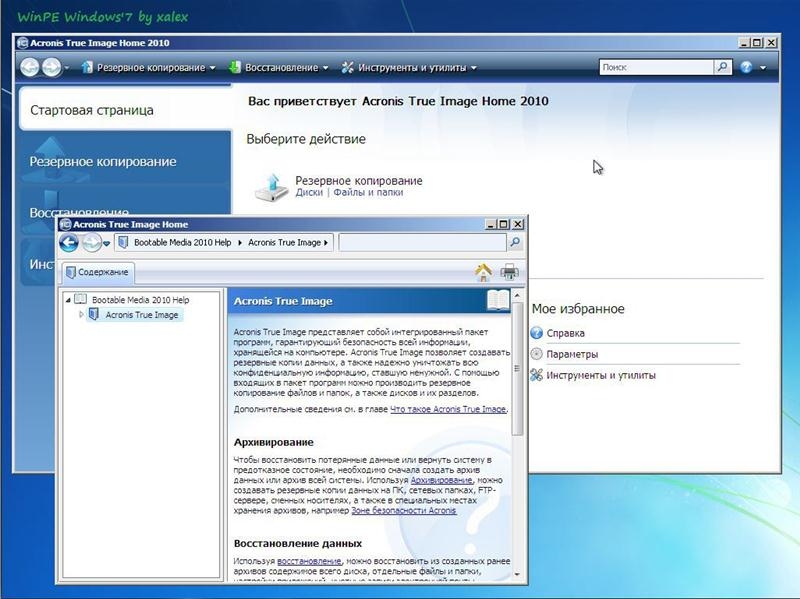The image size is (800, 599).
Task: Open Зоне безопасности Acronis link
Action: [x=404, y=510]
